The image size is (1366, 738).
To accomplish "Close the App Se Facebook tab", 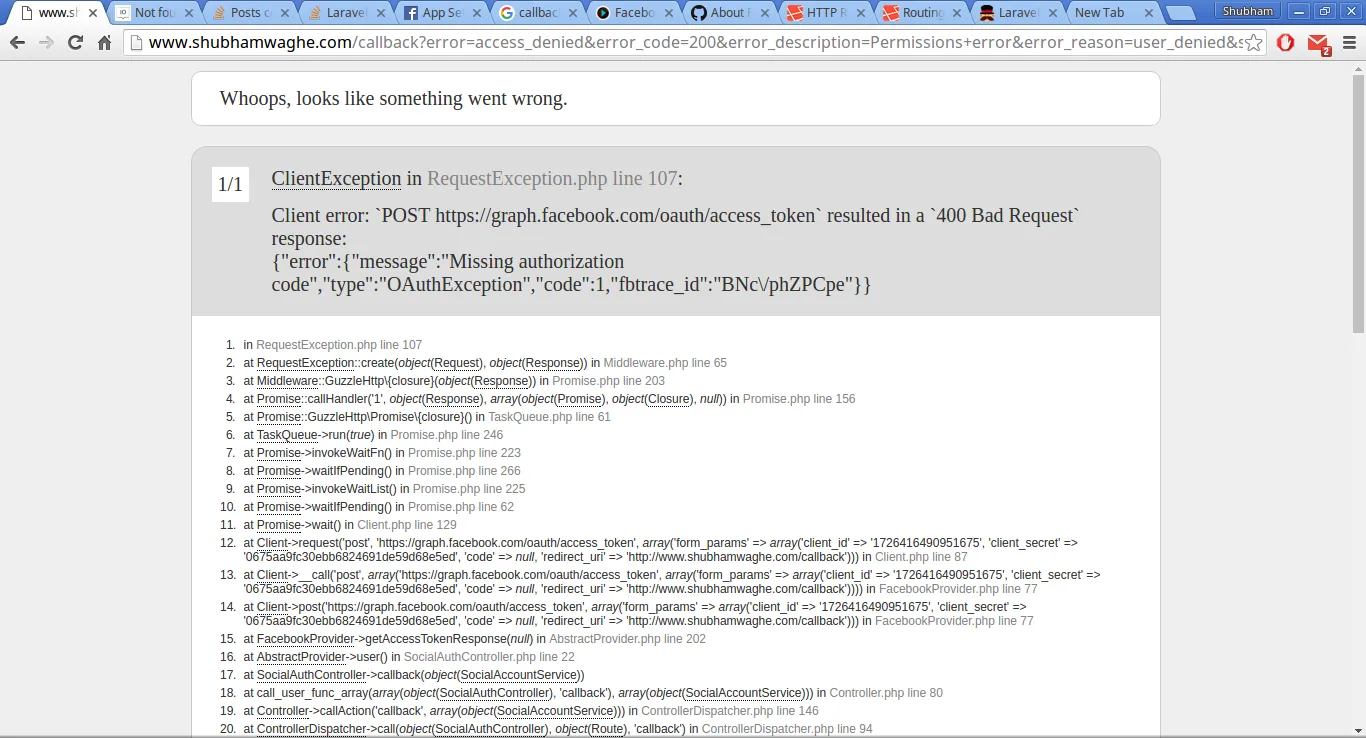I will coord(475,13).
